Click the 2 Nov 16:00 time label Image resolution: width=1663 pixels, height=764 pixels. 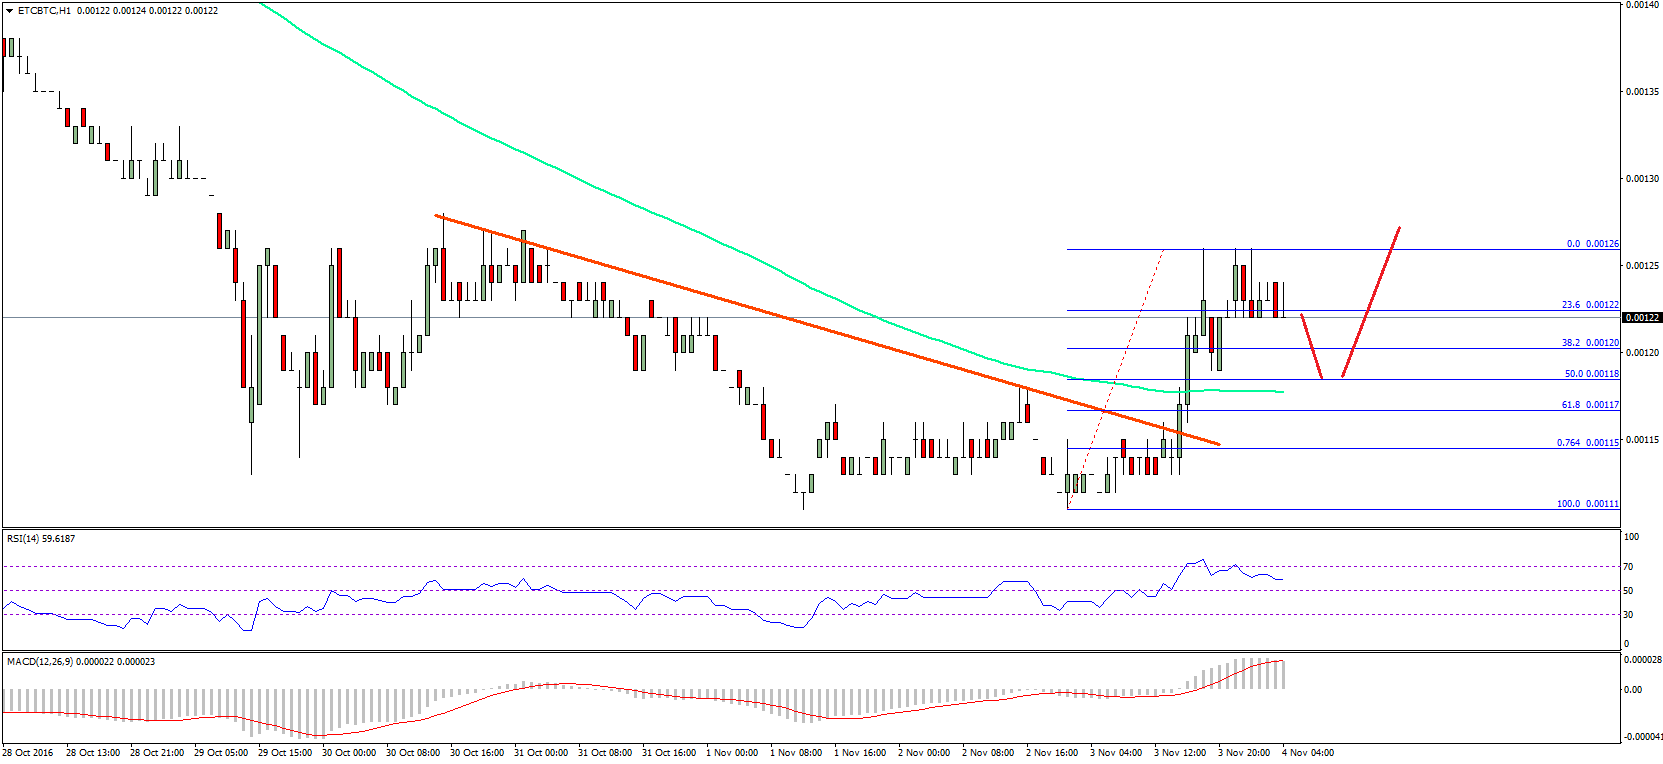1052,752
